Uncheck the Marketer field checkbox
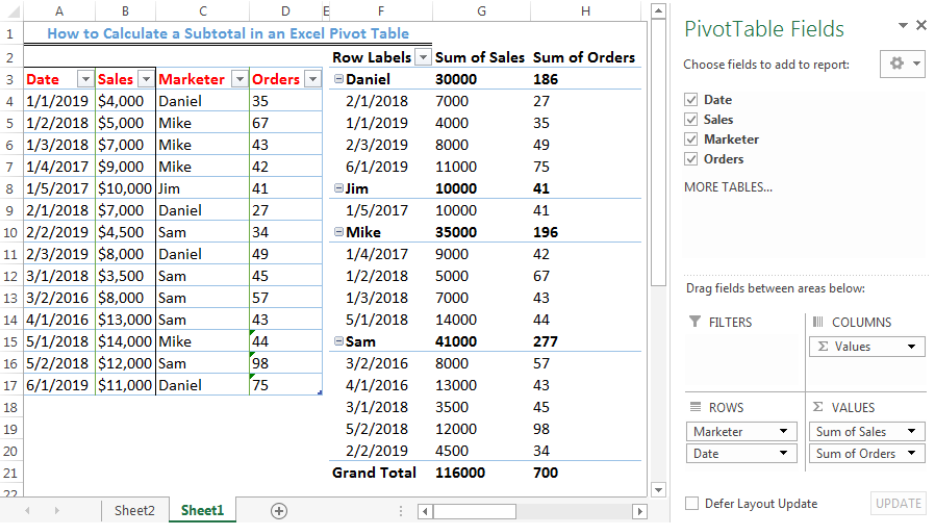The width and height of the screenshot is (933, 523). point(691,139)
